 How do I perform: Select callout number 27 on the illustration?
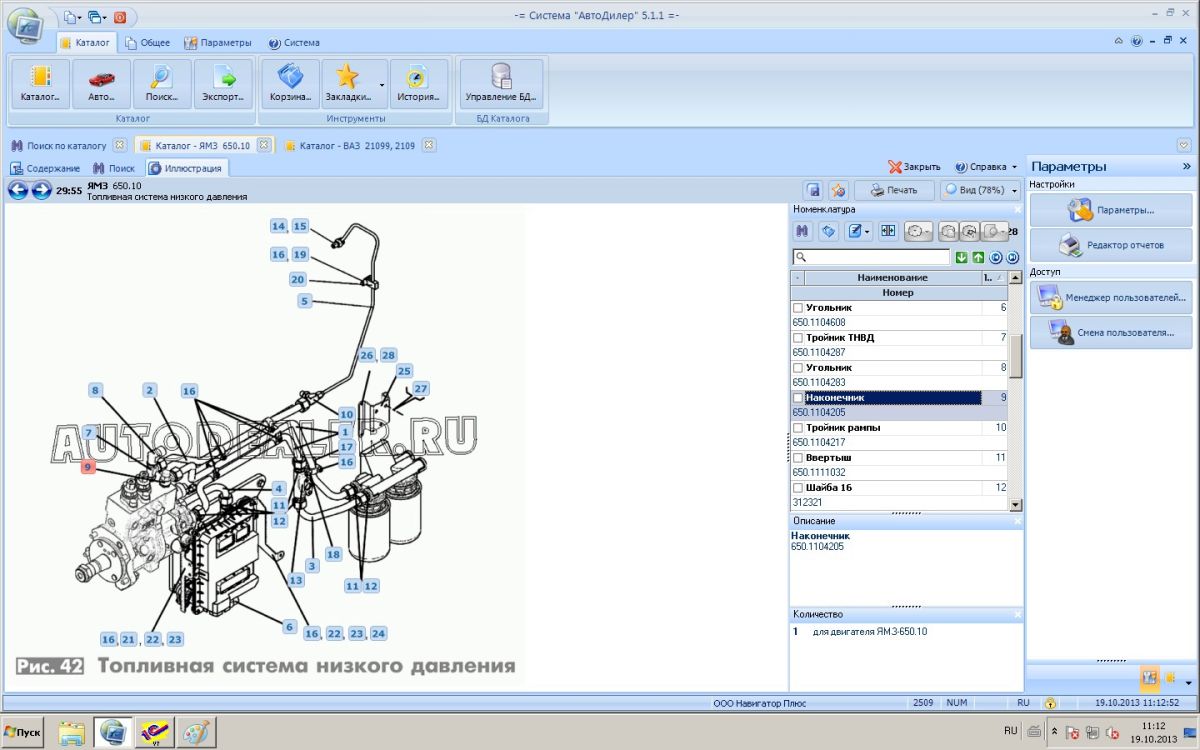421,388
